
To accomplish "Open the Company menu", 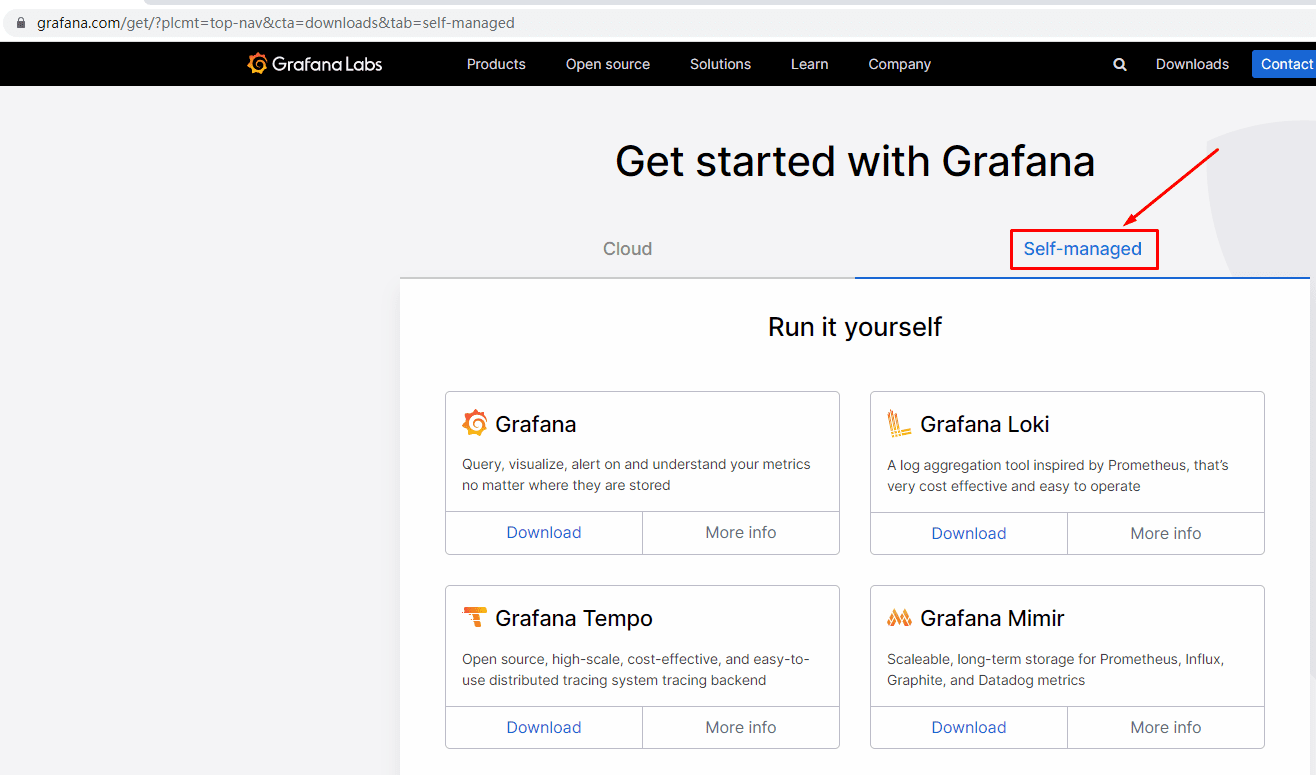I will click(899, 64).
